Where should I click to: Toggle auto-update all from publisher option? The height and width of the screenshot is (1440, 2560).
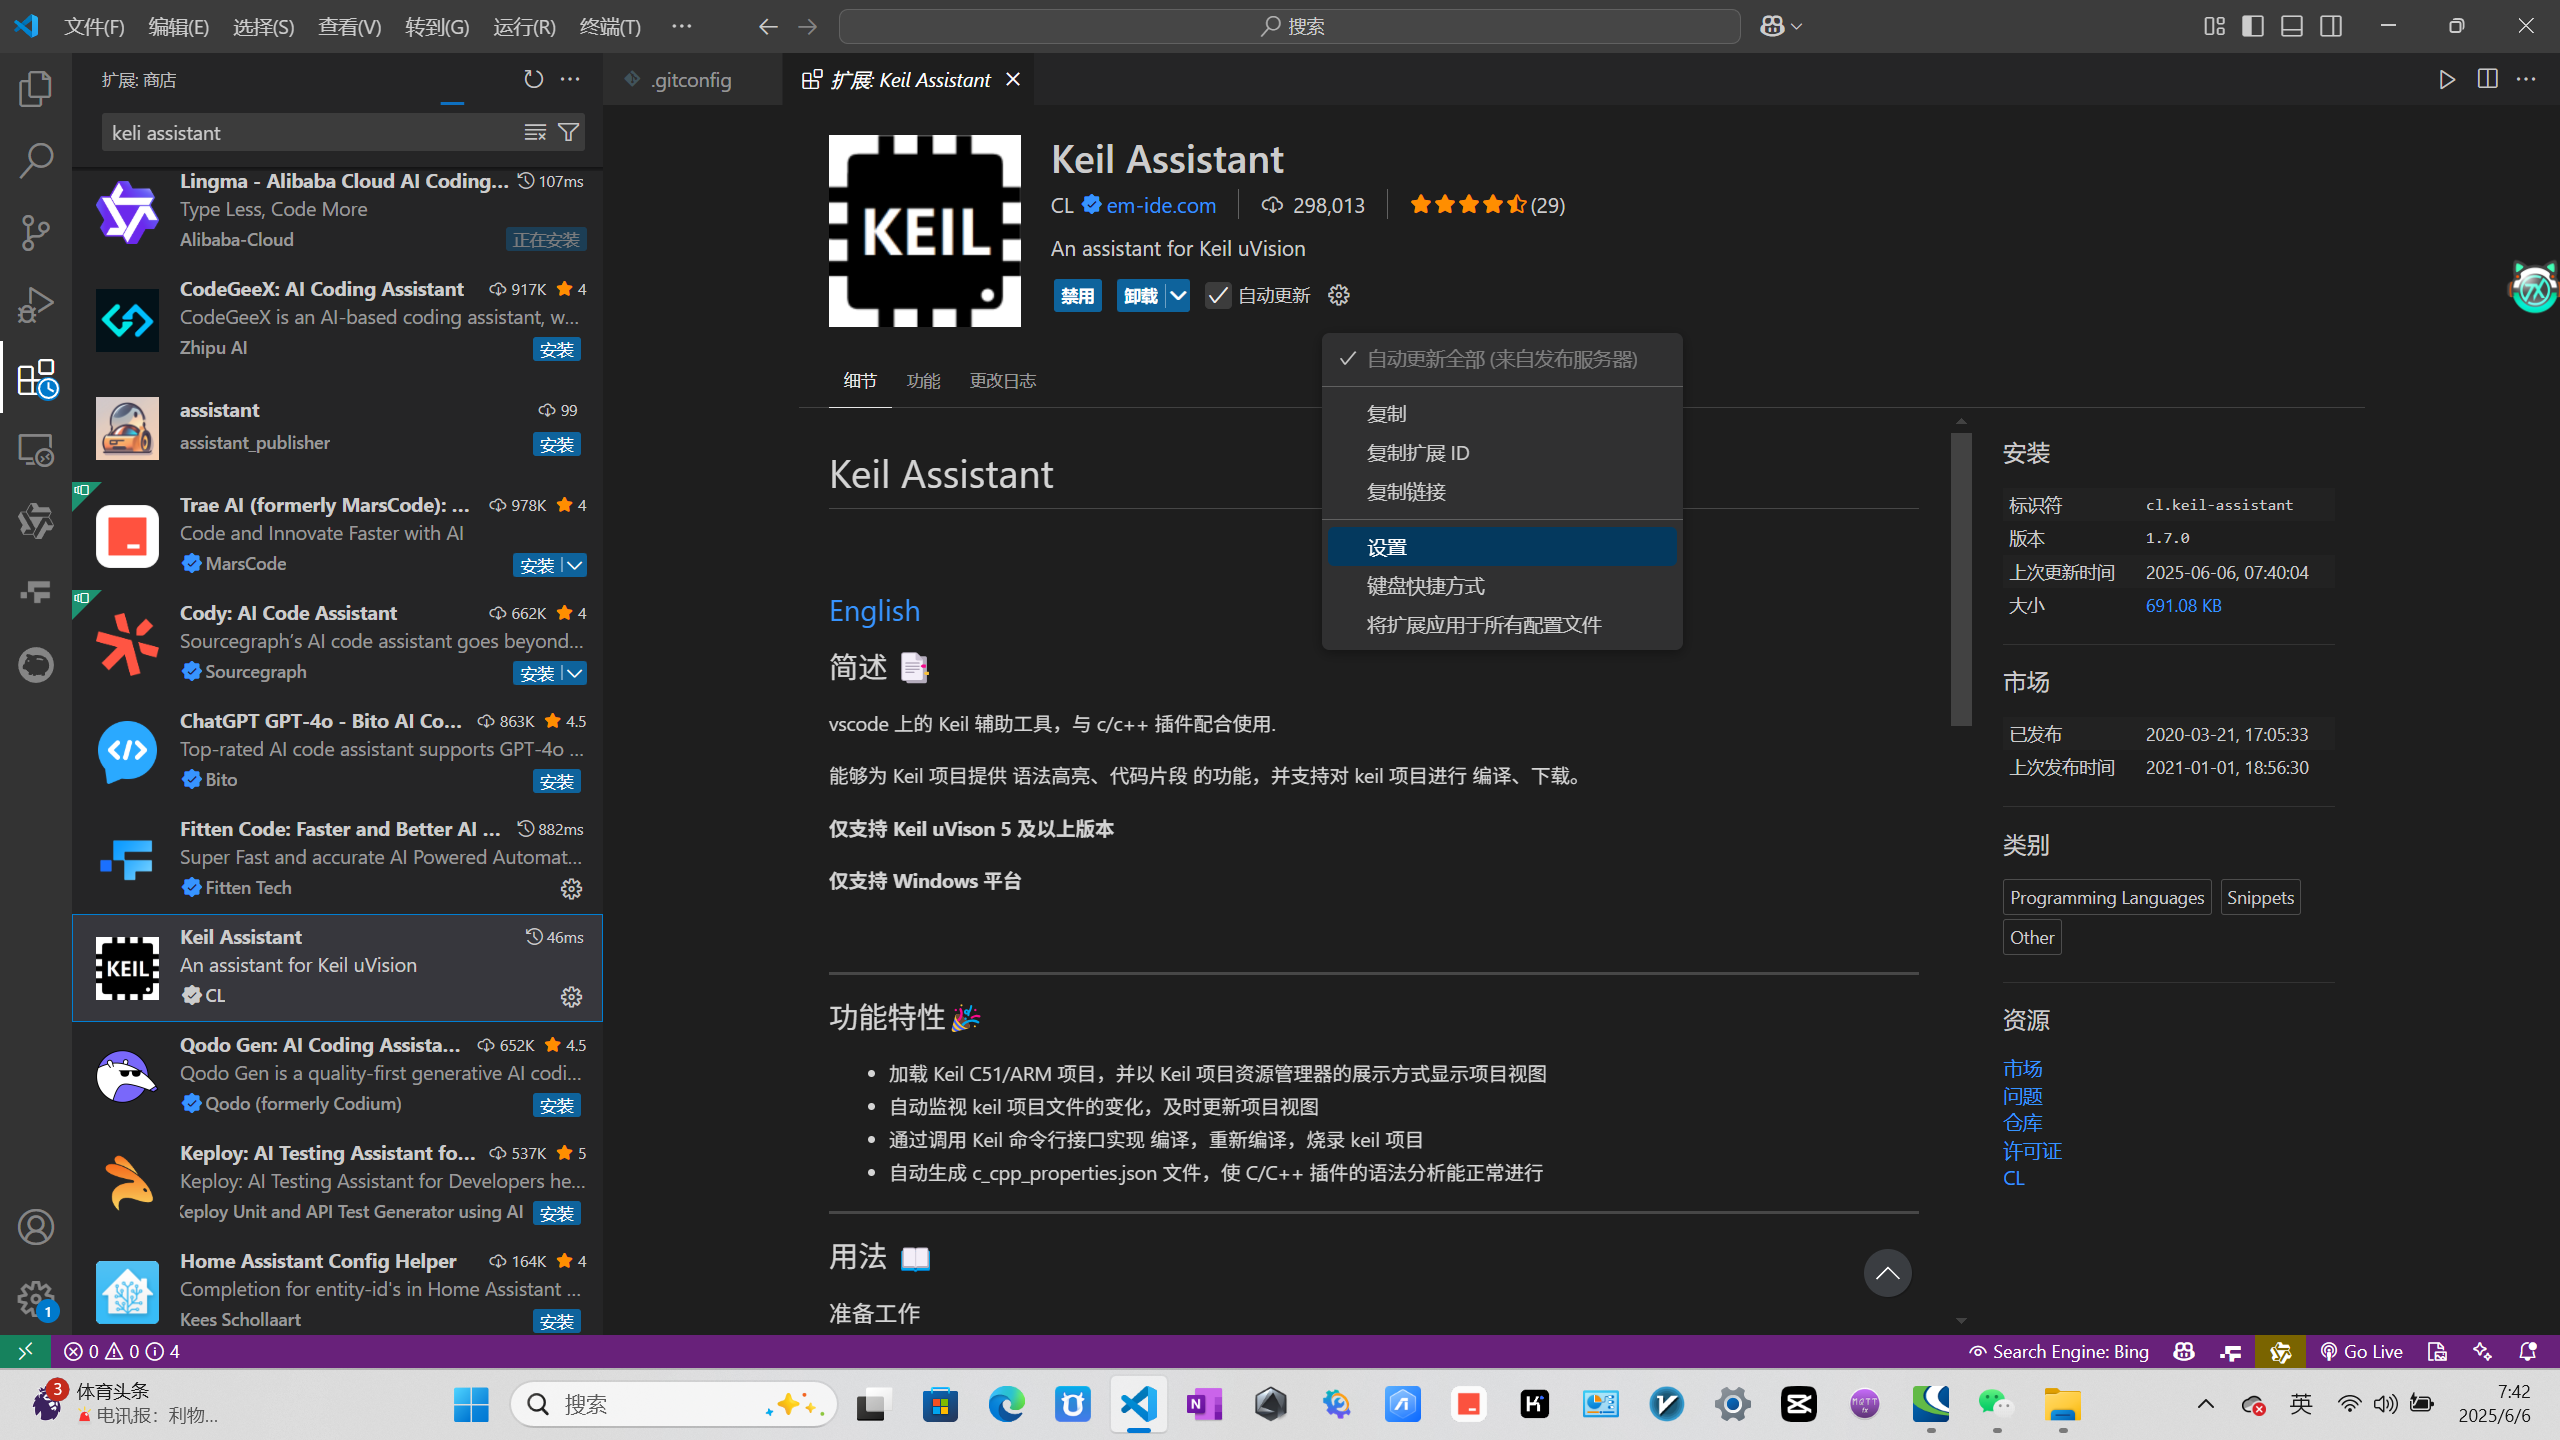(x=1500, y=359)
